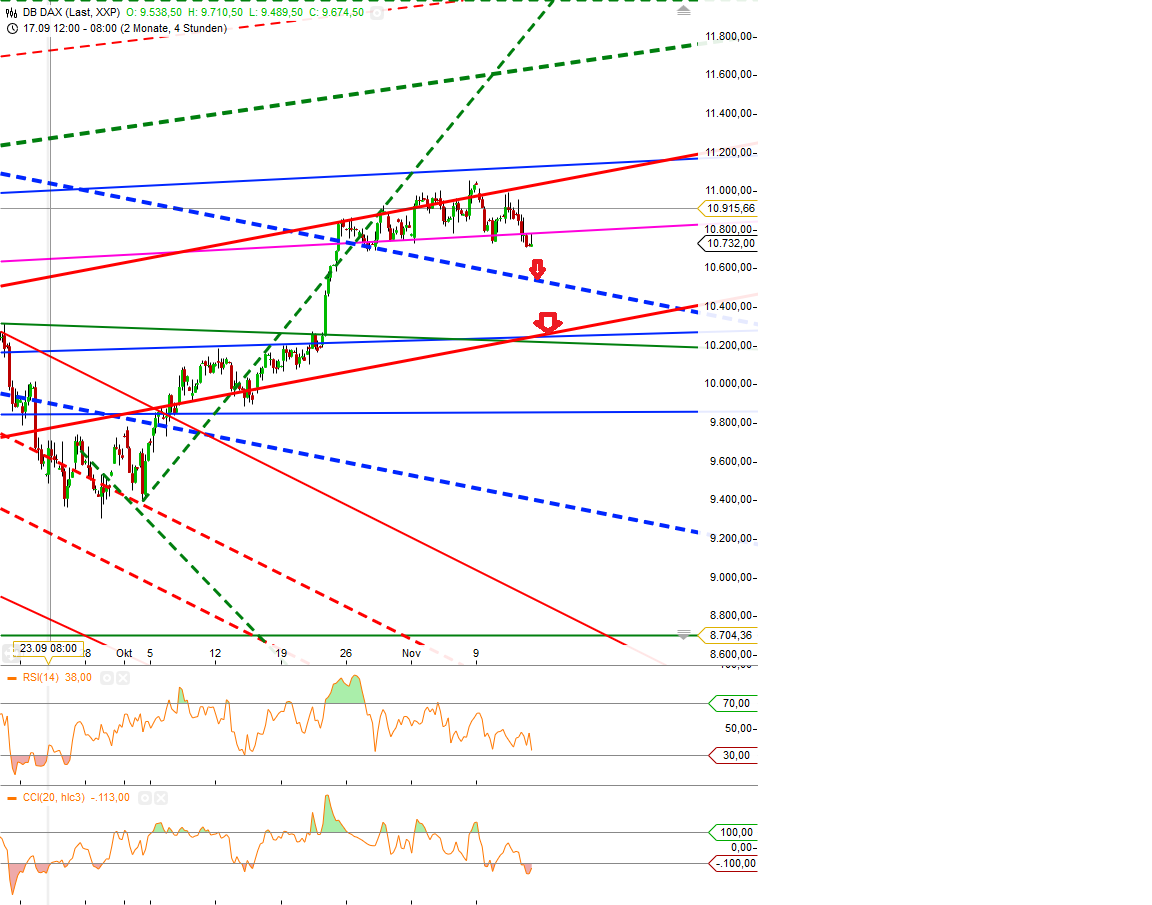Click the hollow red arrow marker near 10.400
Image resolution: width=1152 pixels, height=905 pixels.
click(548, 320)
